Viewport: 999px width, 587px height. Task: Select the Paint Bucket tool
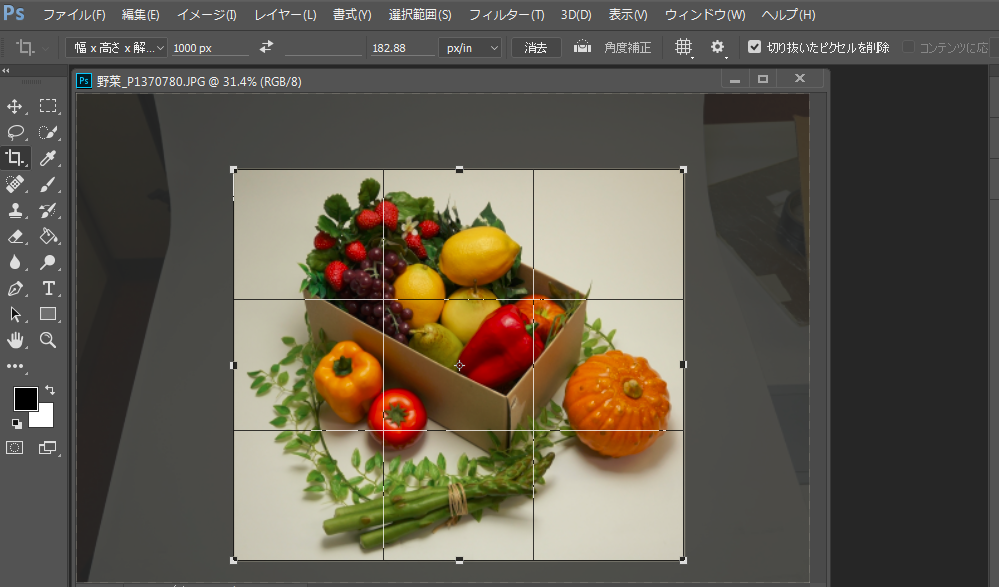click(48, 236)
